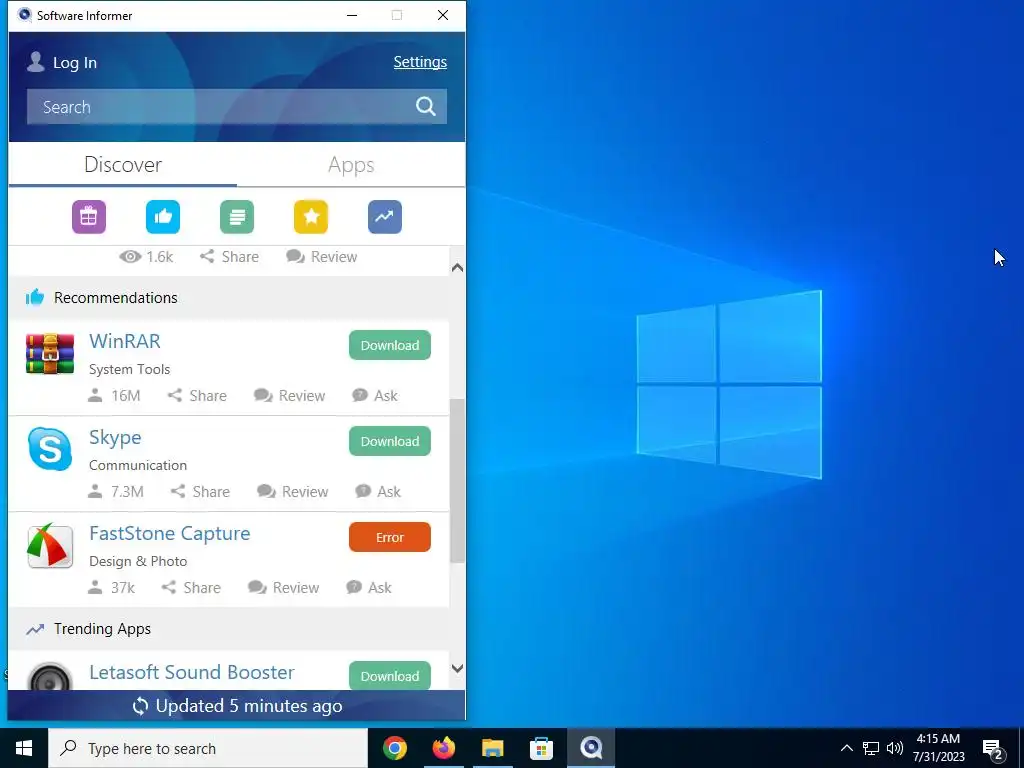Click the Software Informer taskbar icon
1024x768 pixels.
coord(590,748)
